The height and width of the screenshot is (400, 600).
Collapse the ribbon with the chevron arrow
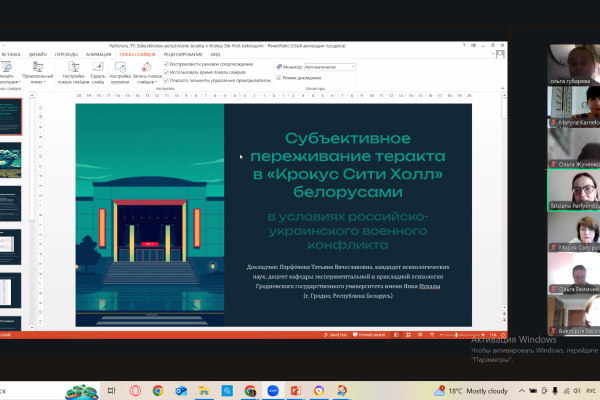click(x=502, y=88)
